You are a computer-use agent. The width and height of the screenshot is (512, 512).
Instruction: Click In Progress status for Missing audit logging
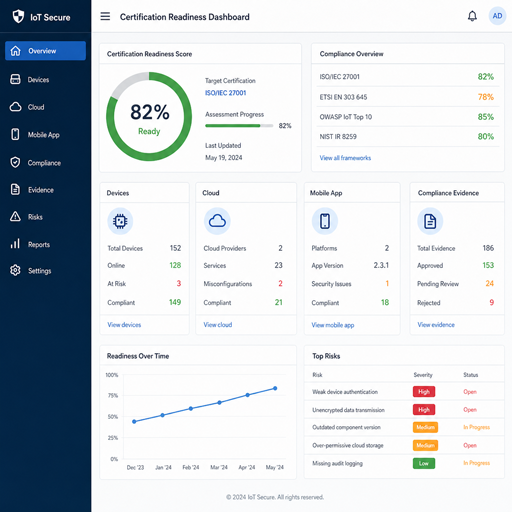pyautogui.click(x=476, y=463)
